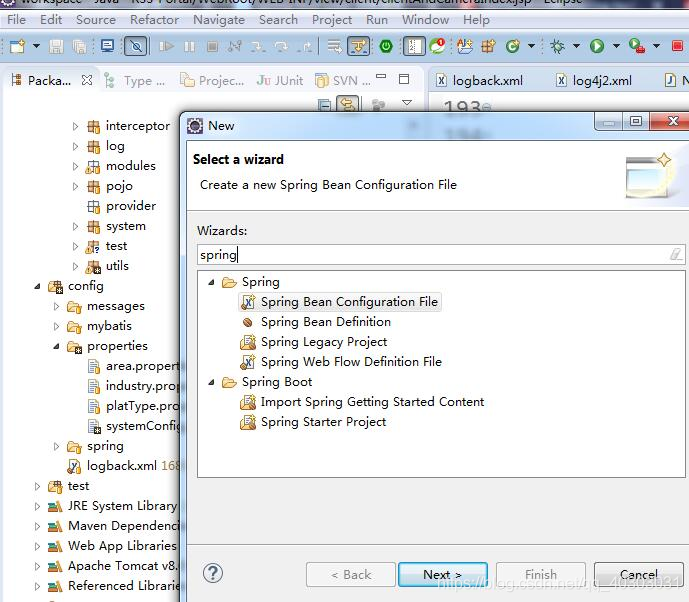Open the External Tools dropdown arrow
The image size is (689, 602).
[x=656, y=46]
